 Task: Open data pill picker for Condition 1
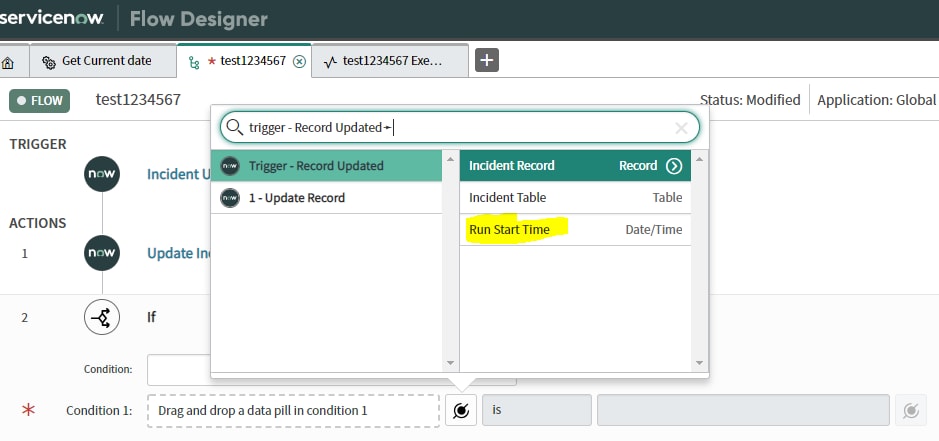461,410
